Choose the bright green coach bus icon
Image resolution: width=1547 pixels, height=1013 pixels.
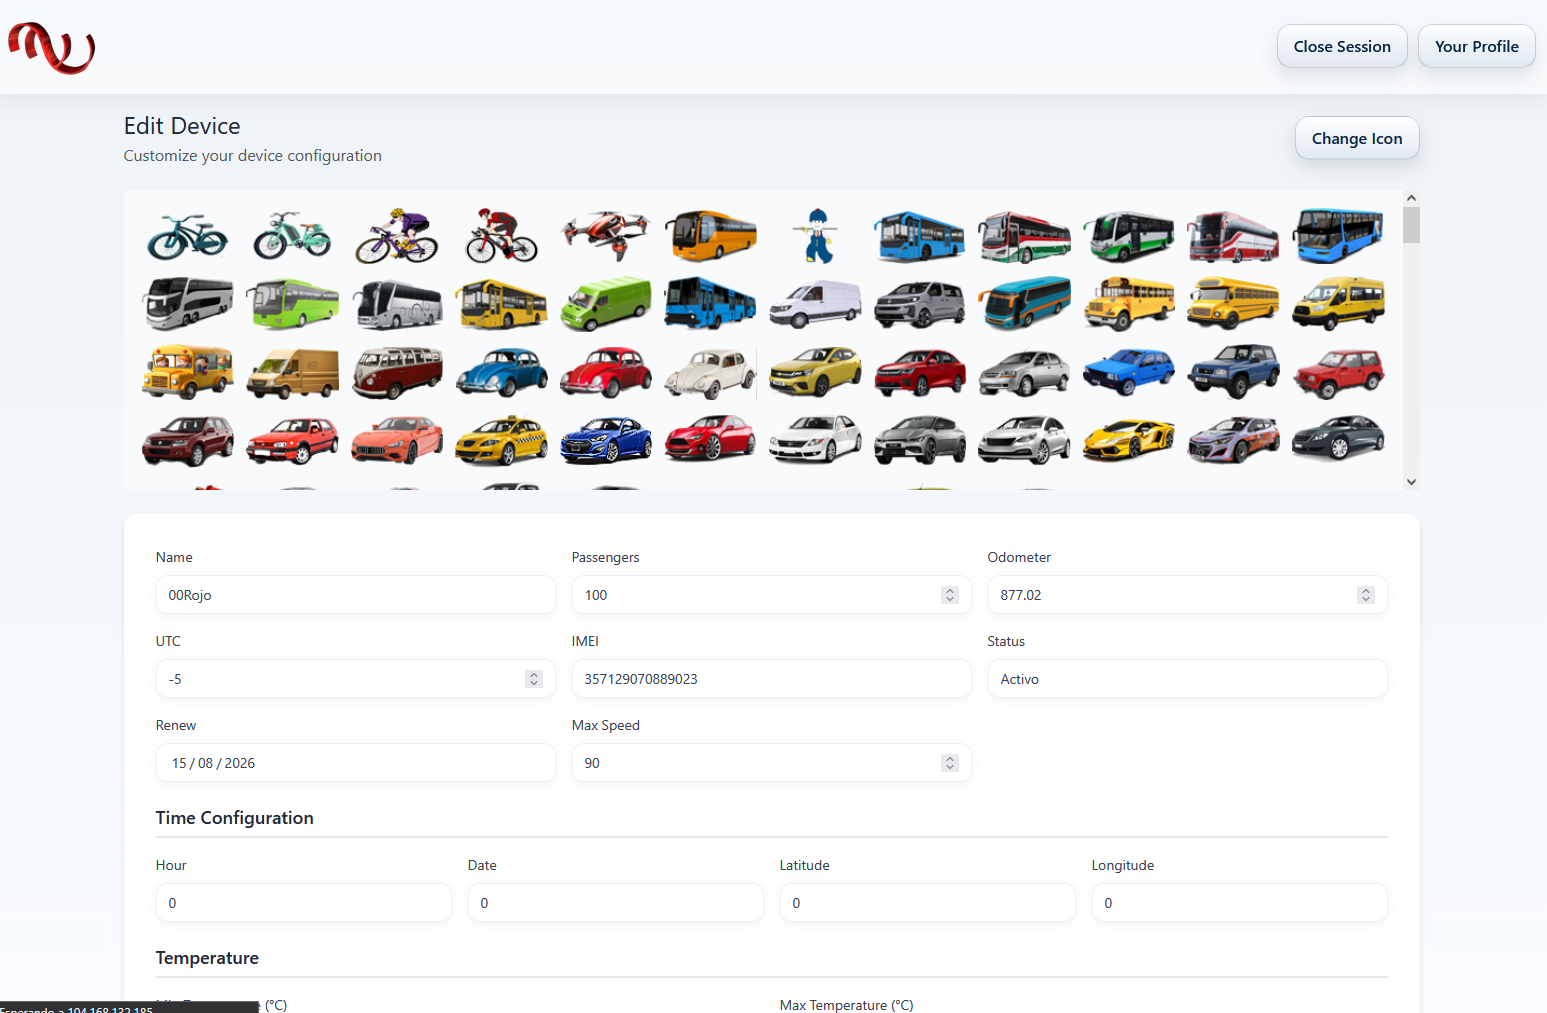(x=292, y=304)
